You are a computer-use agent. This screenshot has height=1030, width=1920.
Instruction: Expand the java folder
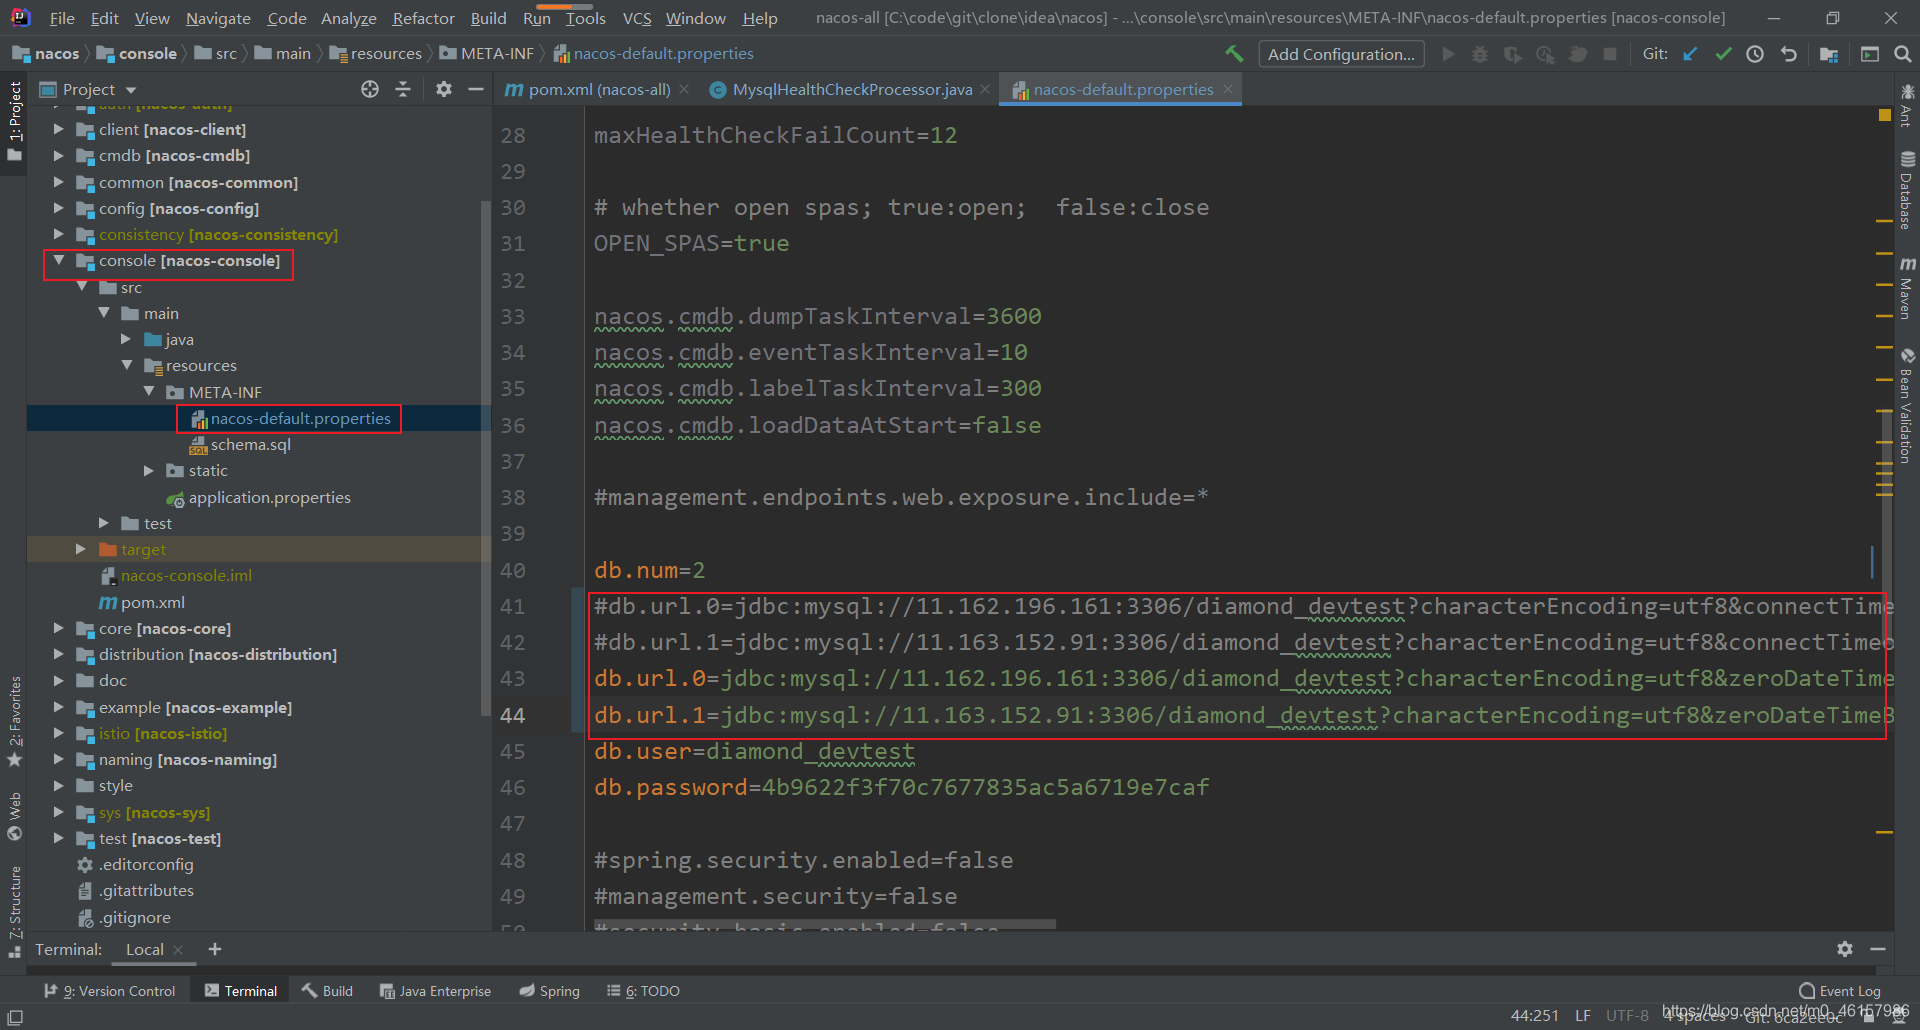pyautogui.click(x=126, y=339)
